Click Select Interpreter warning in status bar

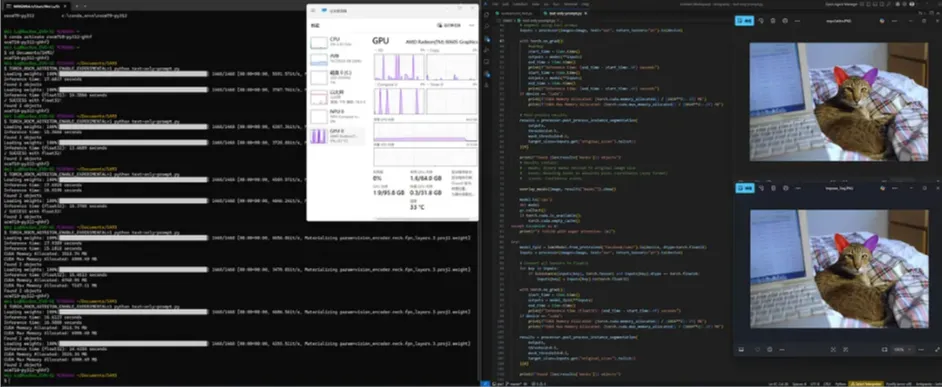(865, 383)
